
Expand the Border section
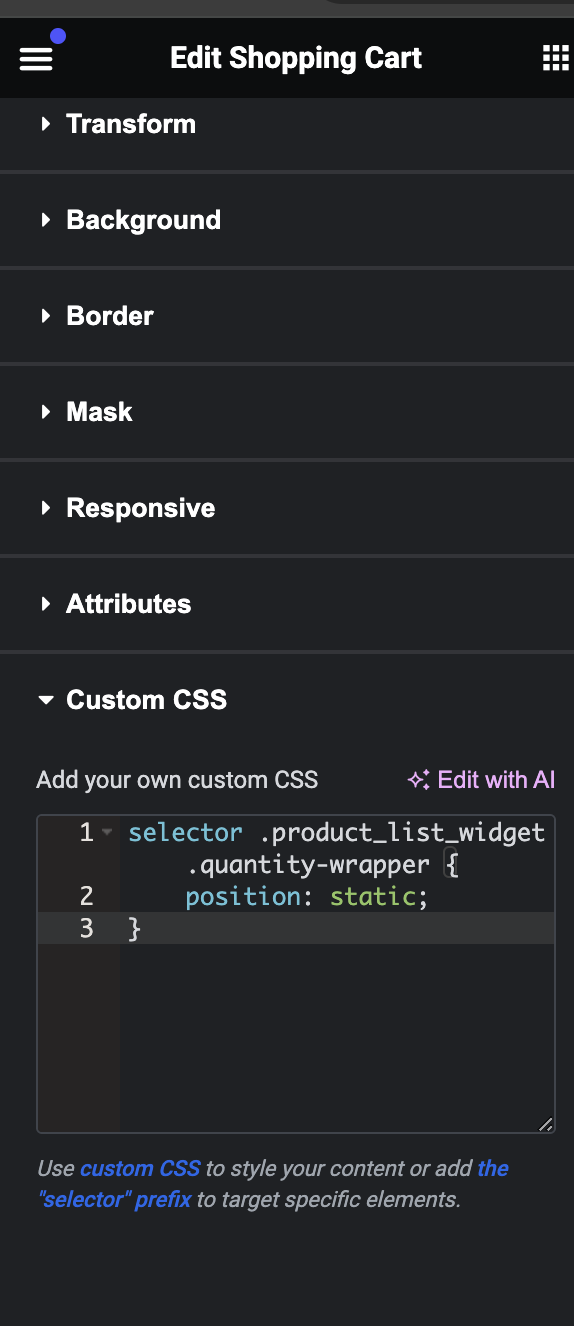click(x=287, y=316)
